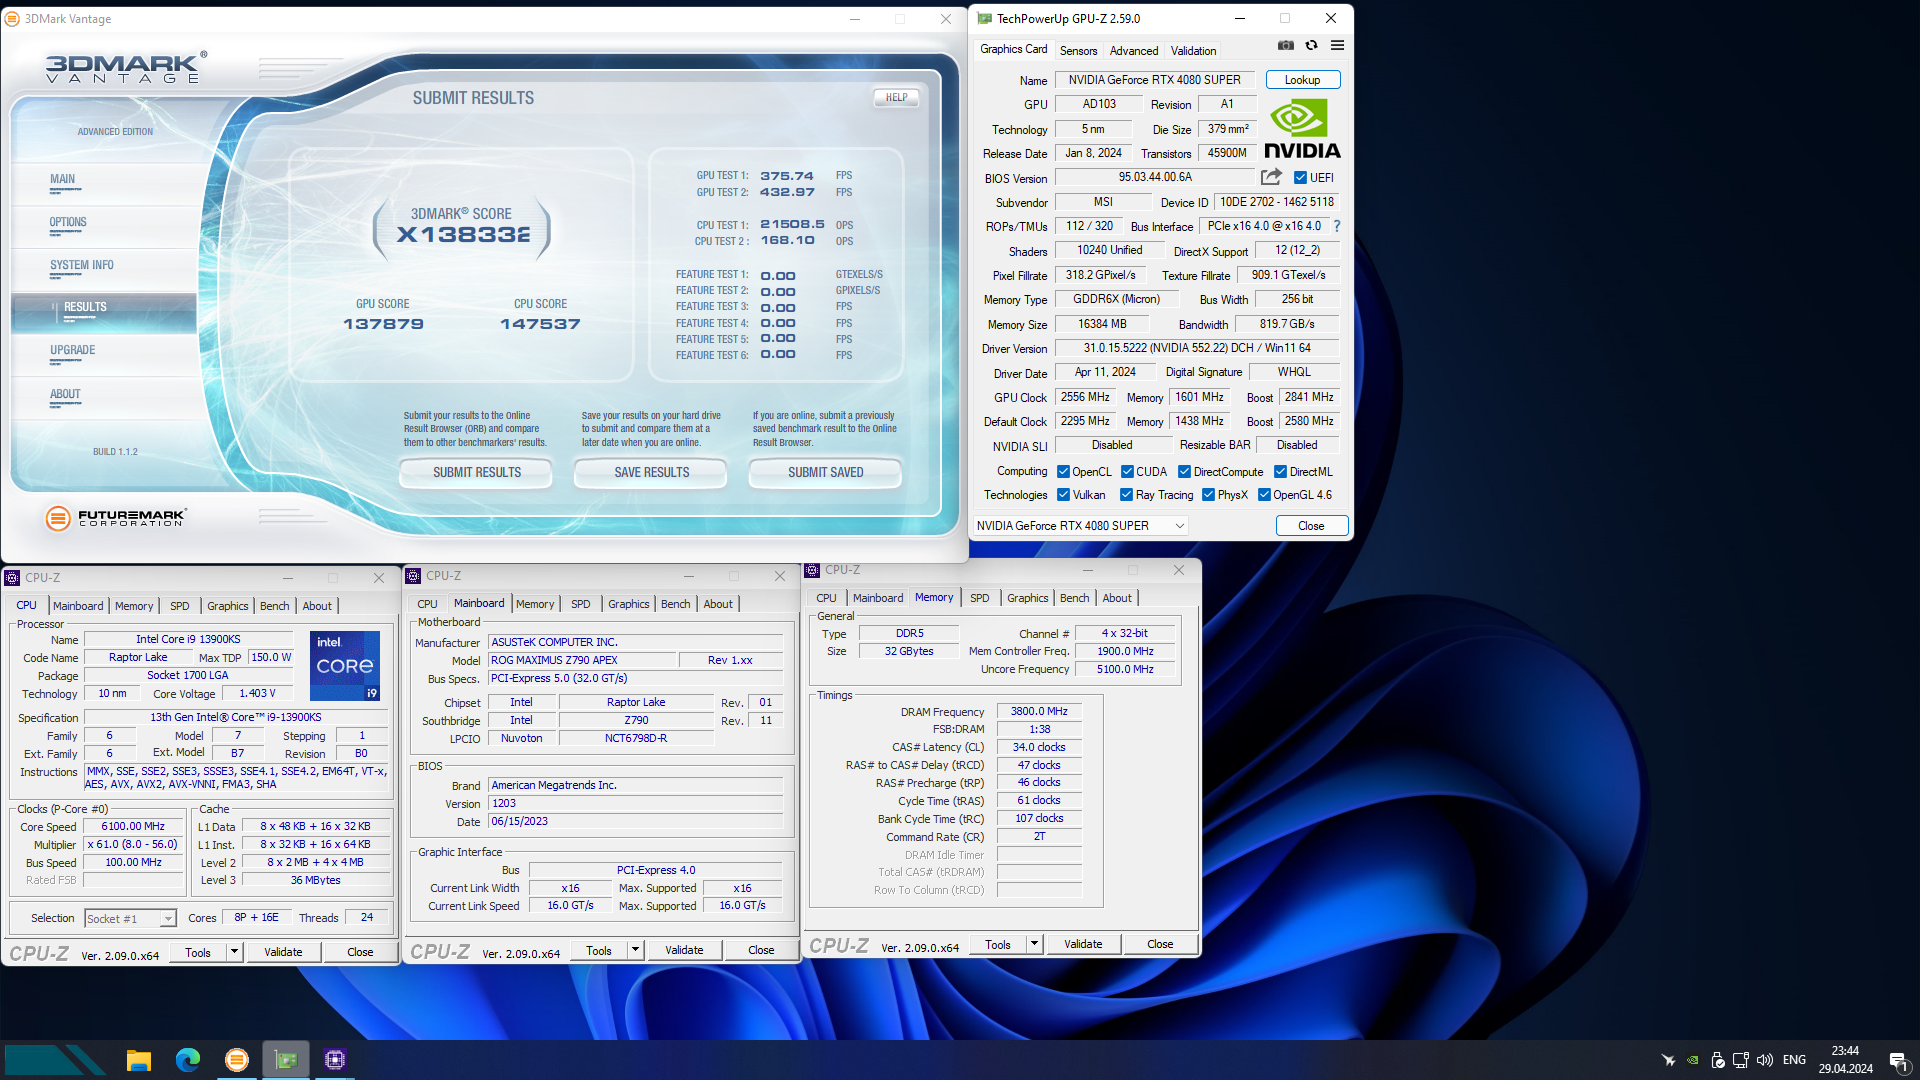Open GPU selection dropdown in GPU-Z

(x=1080, y=526)
